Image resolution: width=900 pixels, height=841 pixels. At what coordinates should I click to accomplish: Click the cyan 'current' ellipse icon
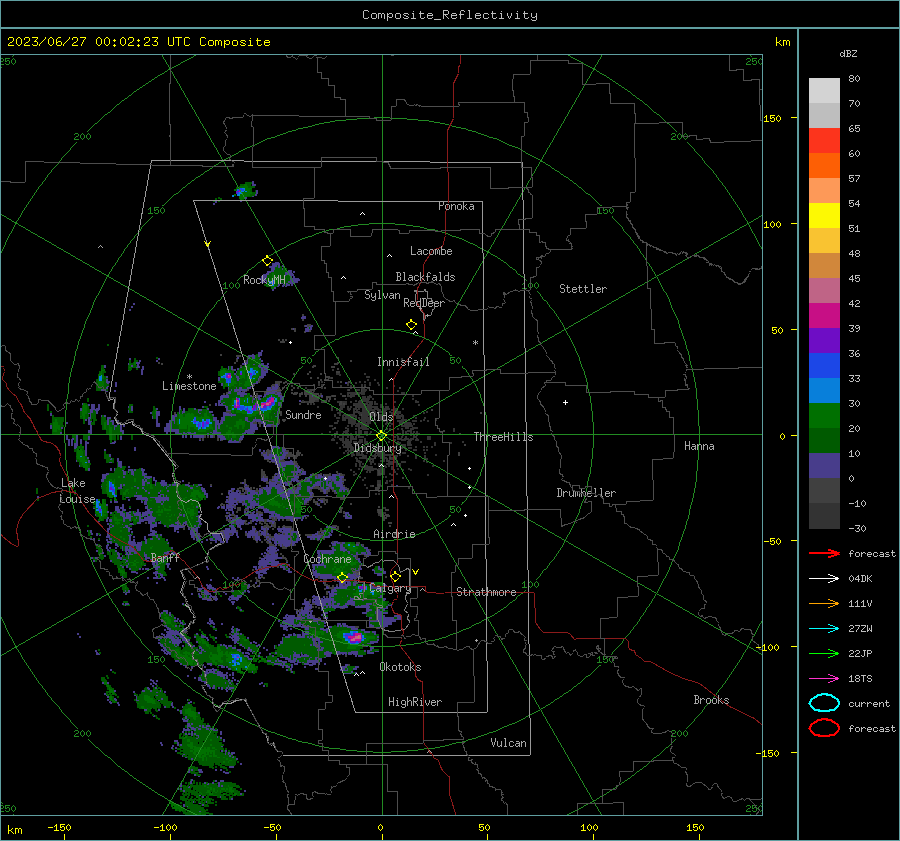coord(824,703)
